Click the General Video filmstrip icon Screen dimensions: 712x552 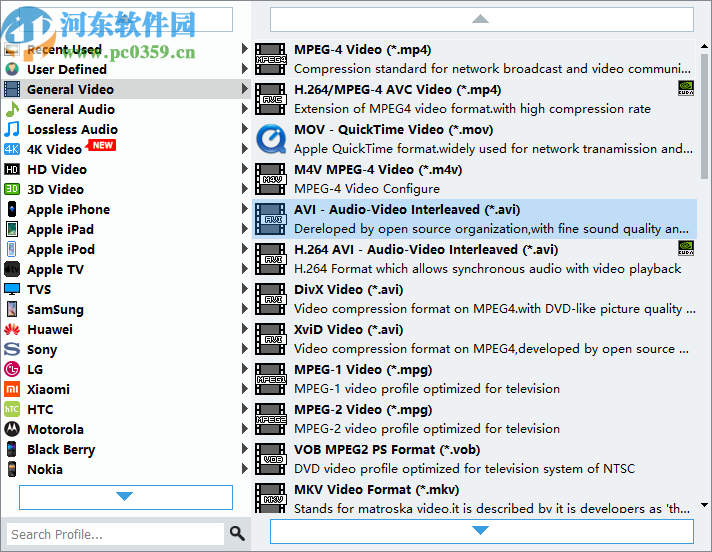pos(12,89)
